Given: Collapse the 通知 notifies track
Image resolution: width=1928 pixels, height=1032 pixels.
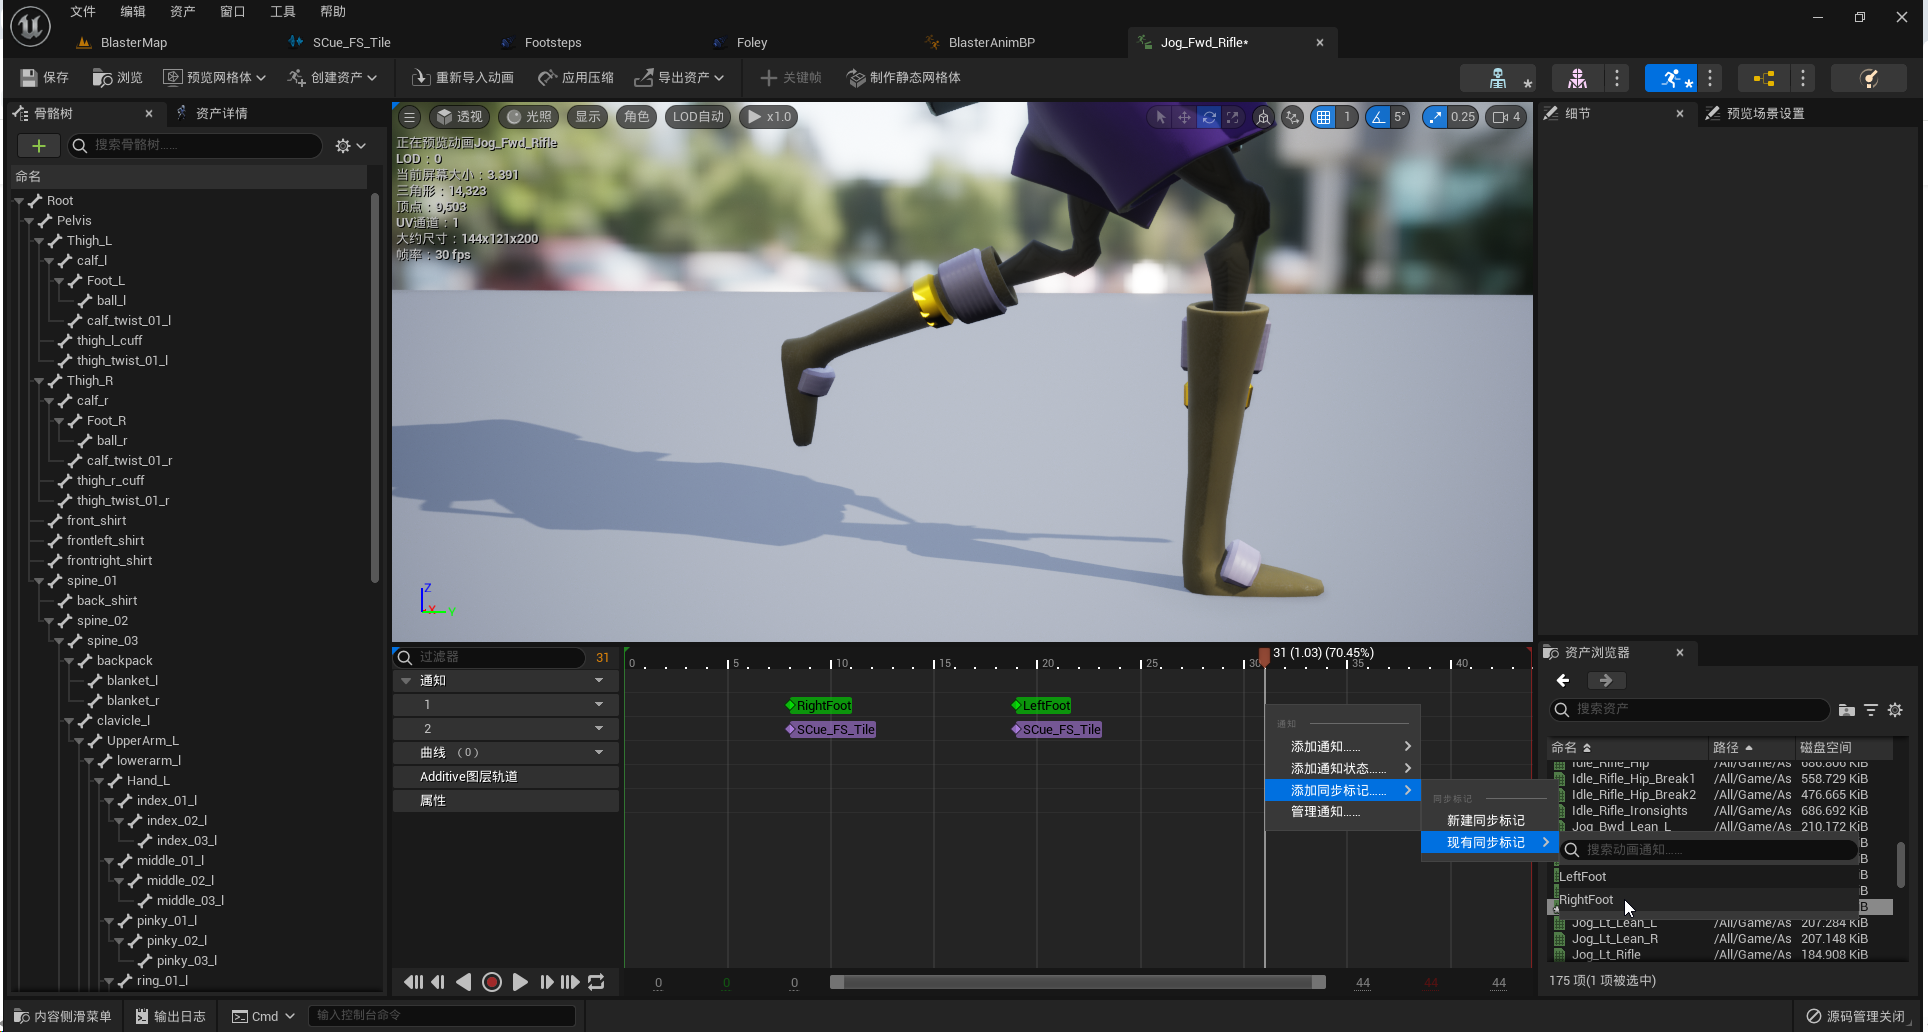Looking at the screenshot, I should (406, 681).
